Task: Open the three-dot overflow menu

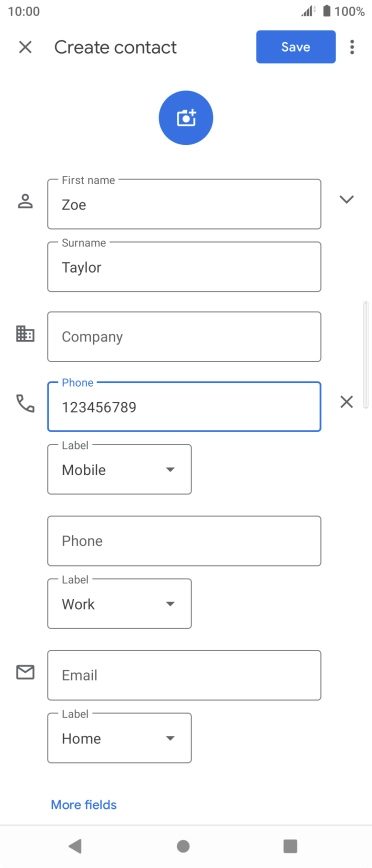Action: 352,47
